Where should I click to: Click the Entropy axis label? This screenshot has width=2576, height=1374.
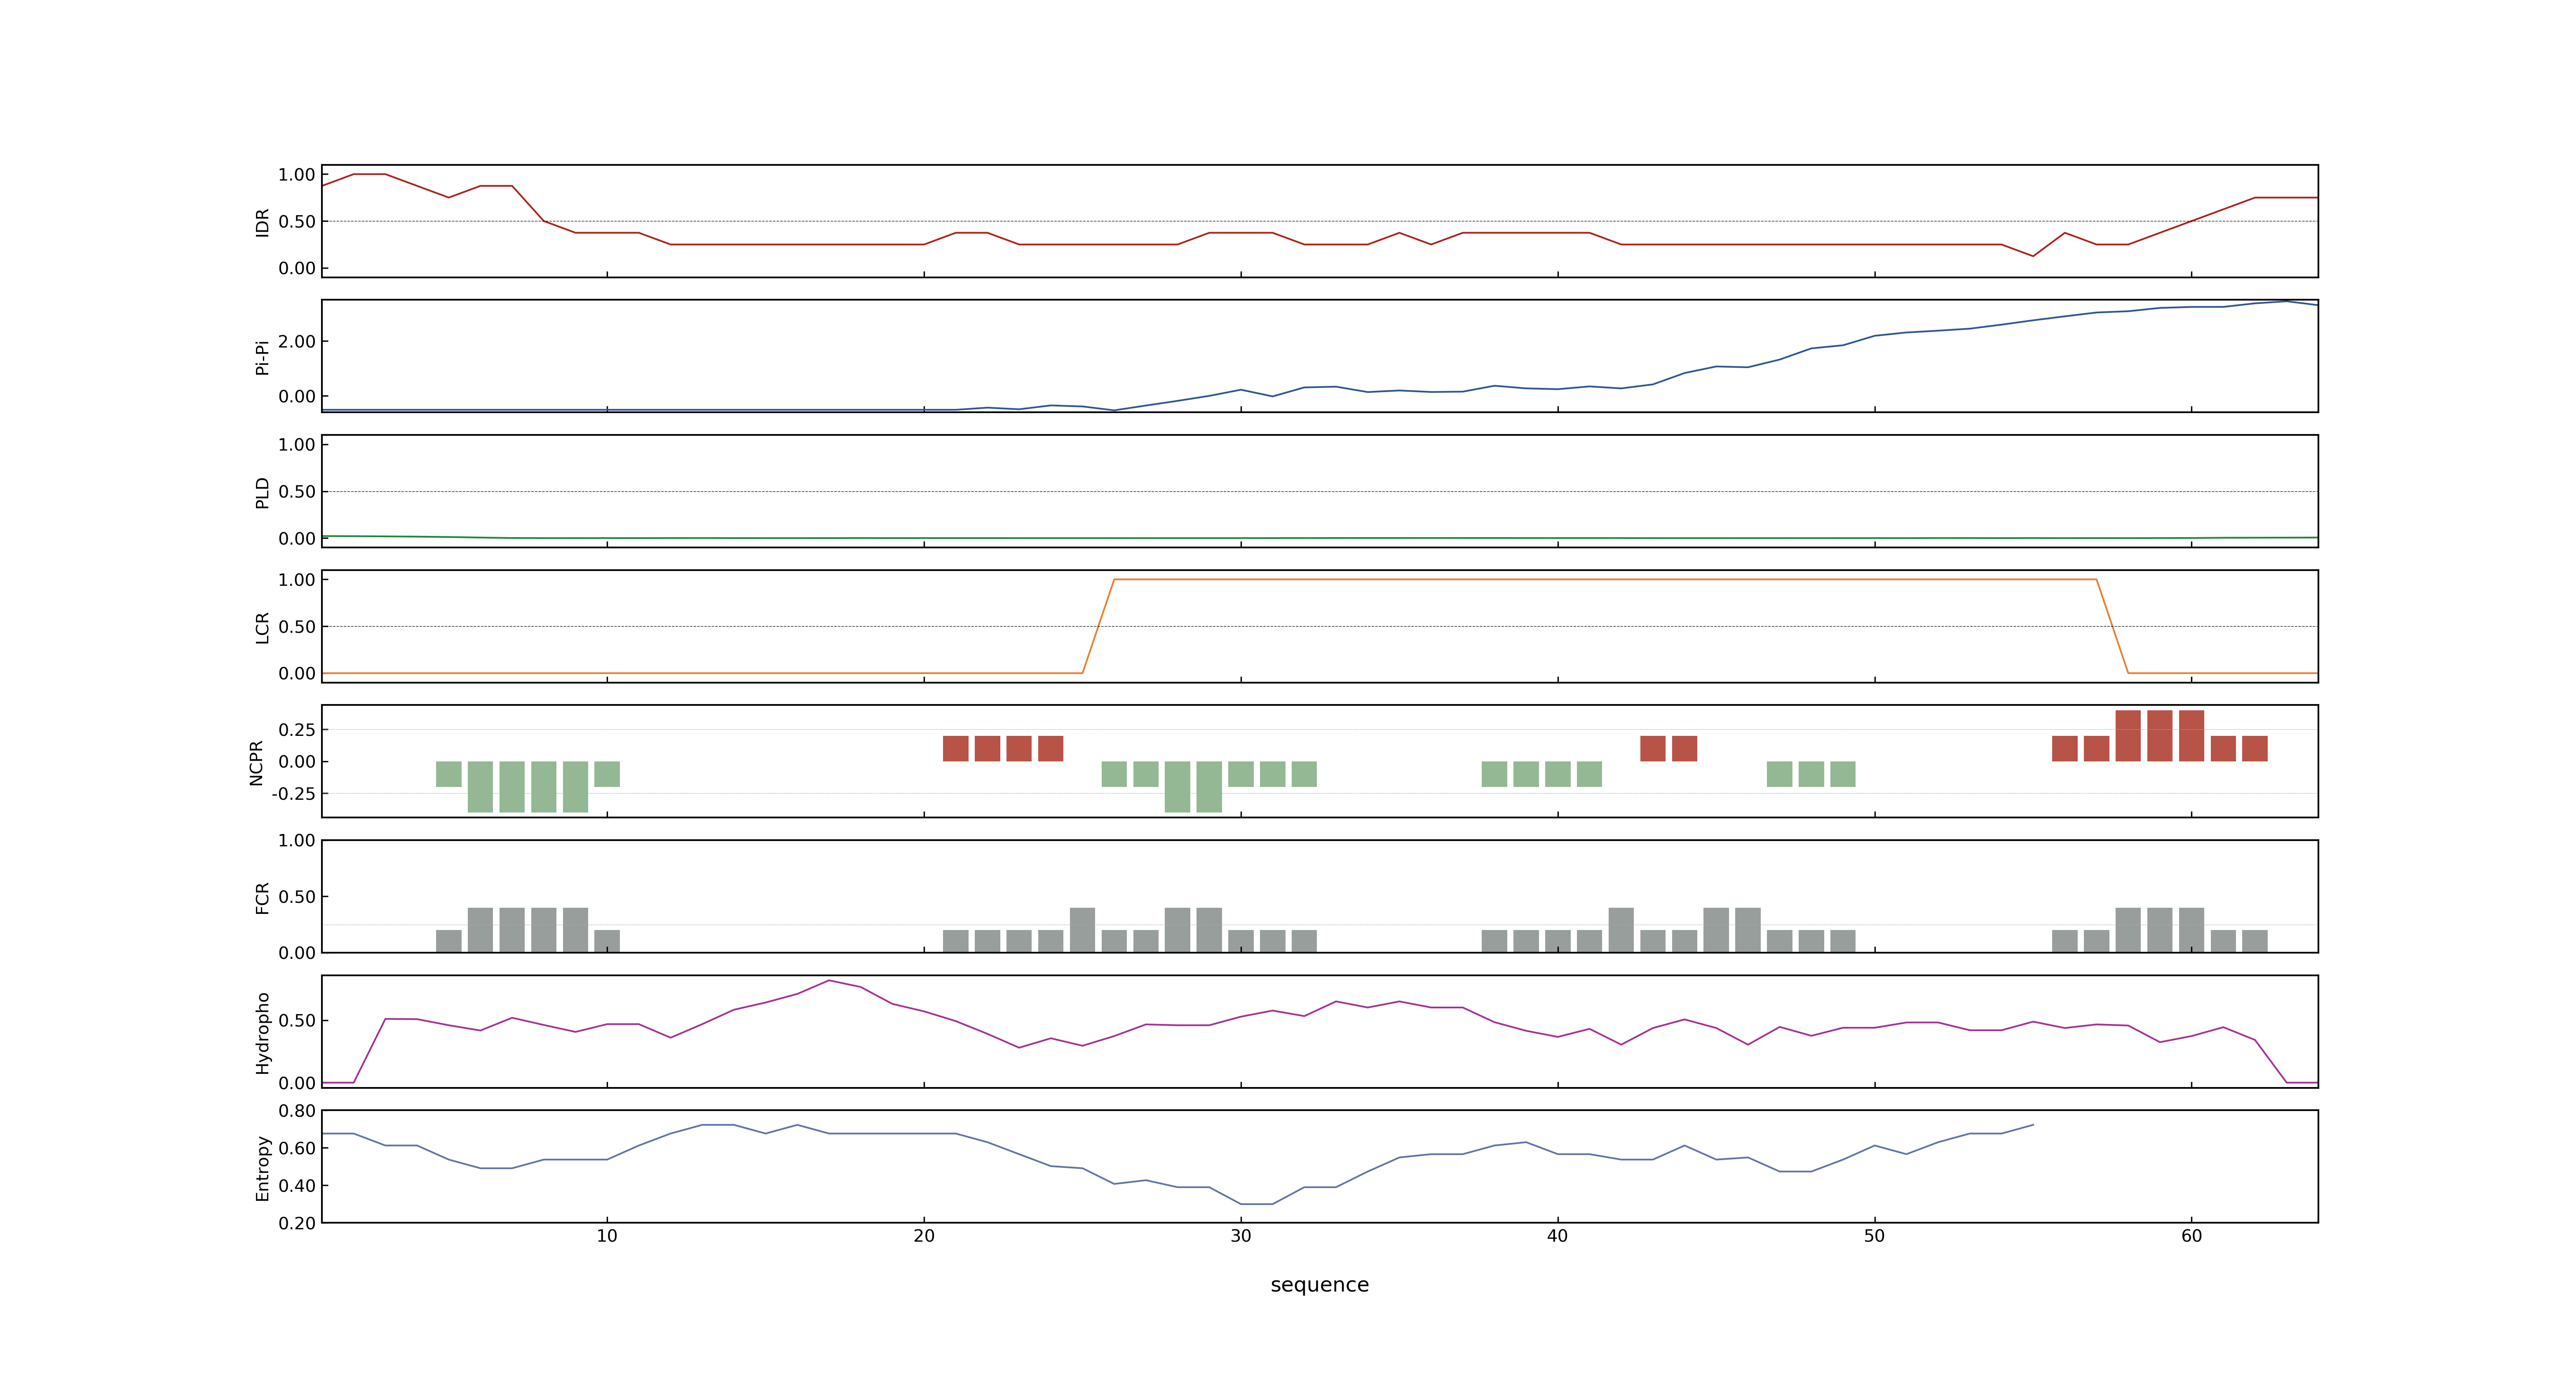coord(262,1167)
